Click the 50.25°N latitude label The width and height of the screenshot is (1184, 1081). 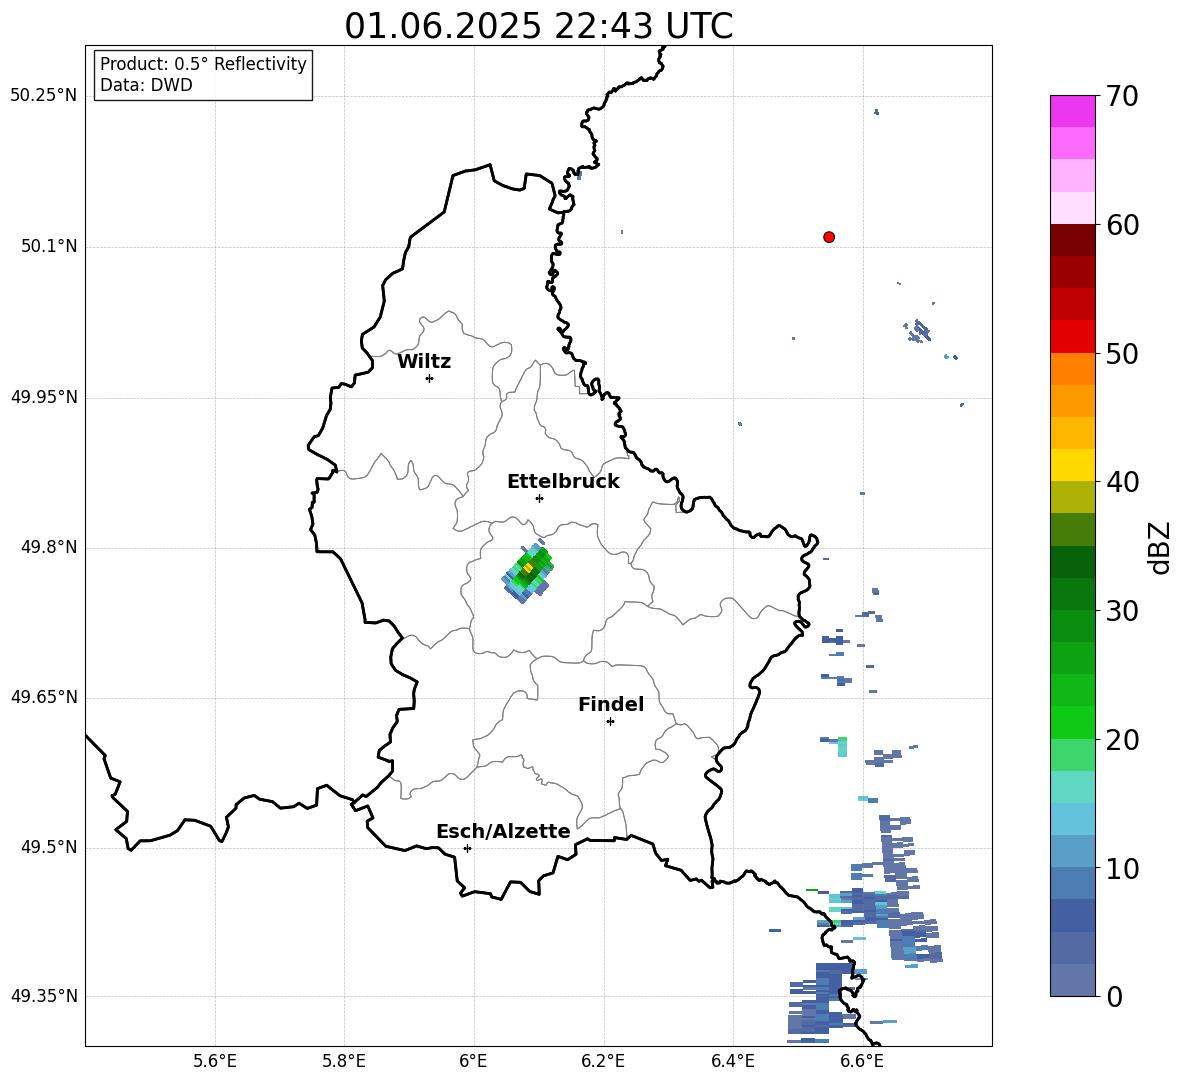44,96
